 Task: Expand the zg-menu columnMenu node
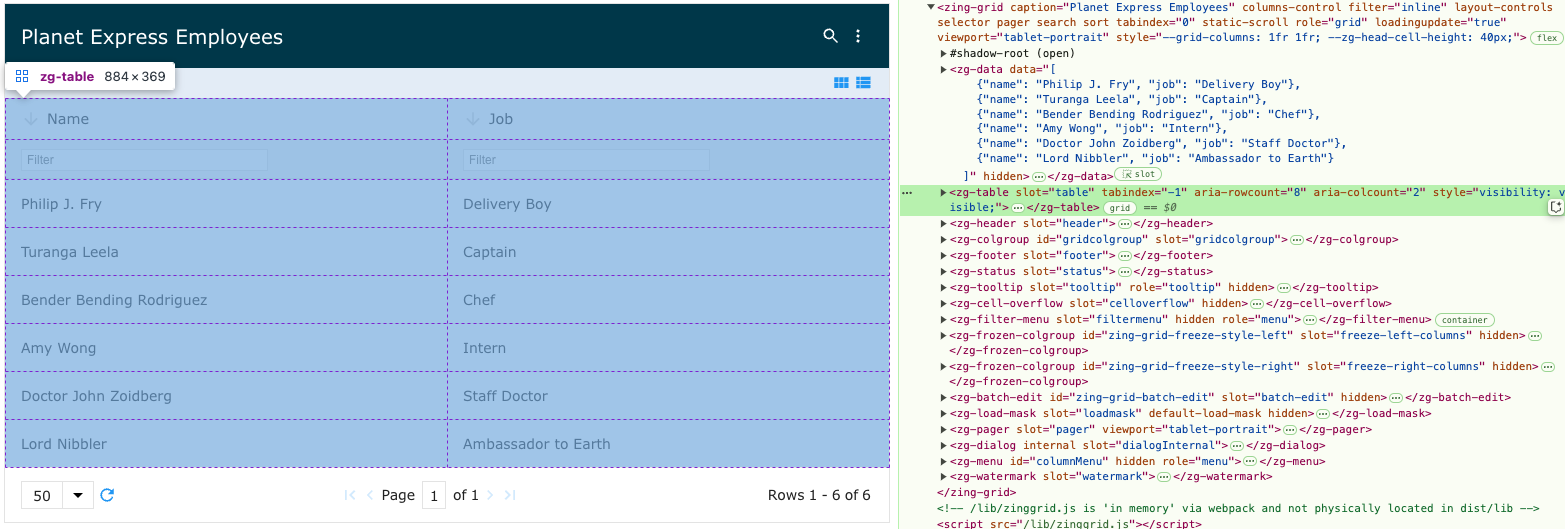pyautogui.click(x=944, y=461)
